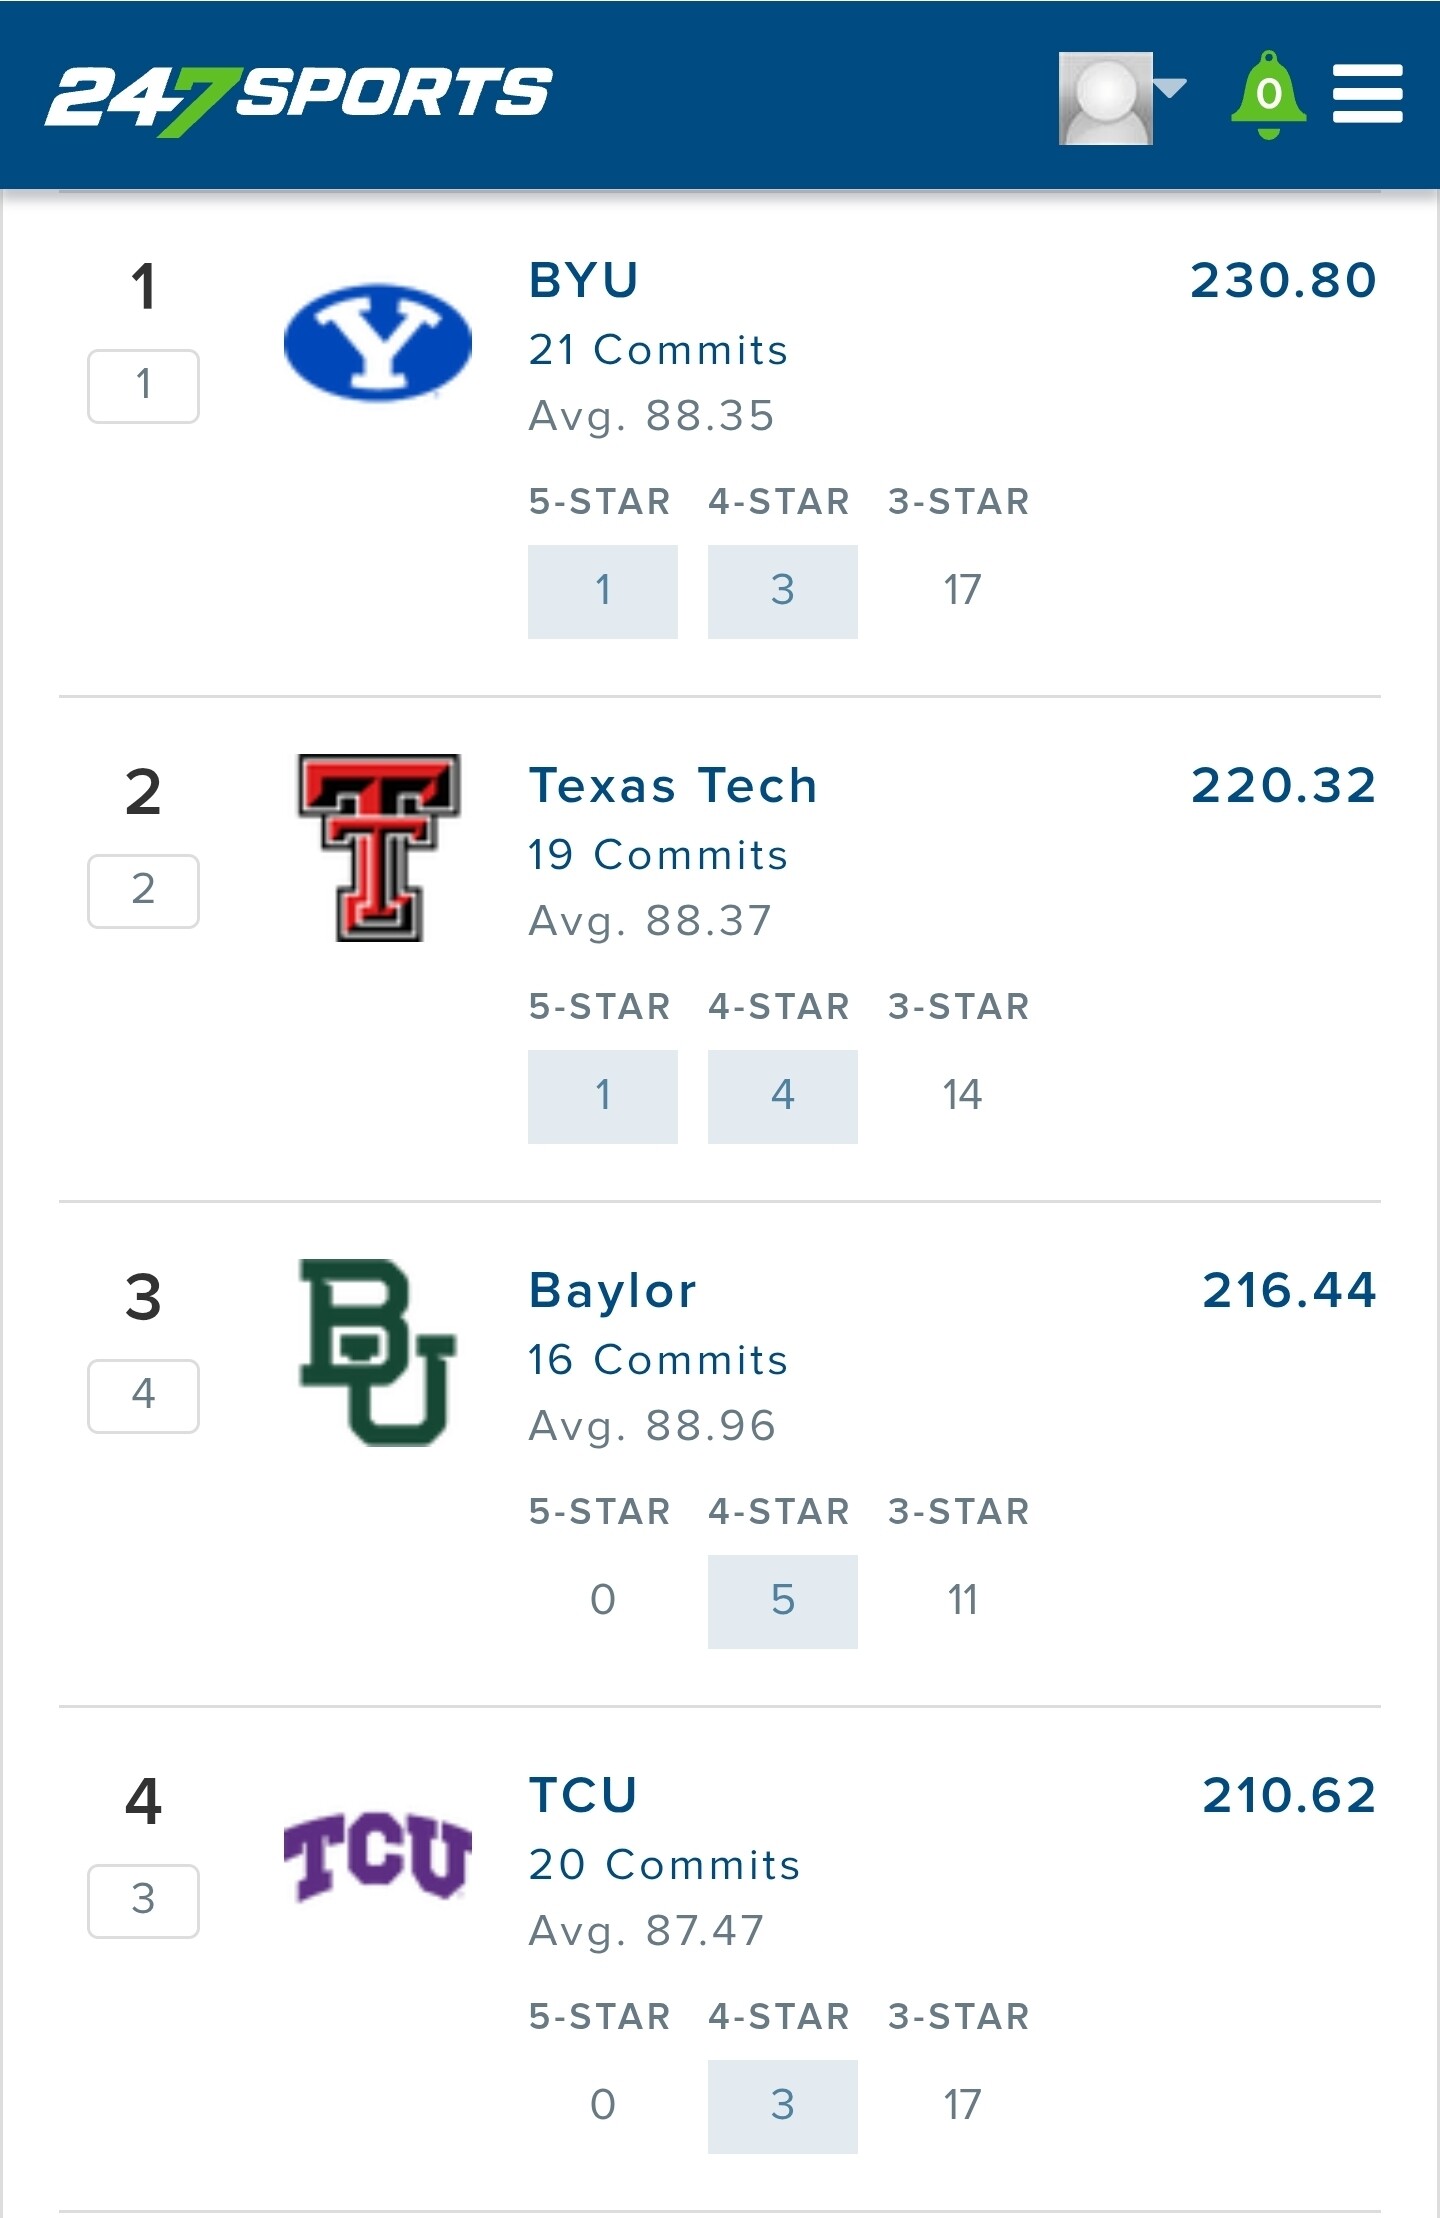This screenshot has height=2218, width=1440.
Task: Click the BYU team logo
Action: [x=378, y=343]
